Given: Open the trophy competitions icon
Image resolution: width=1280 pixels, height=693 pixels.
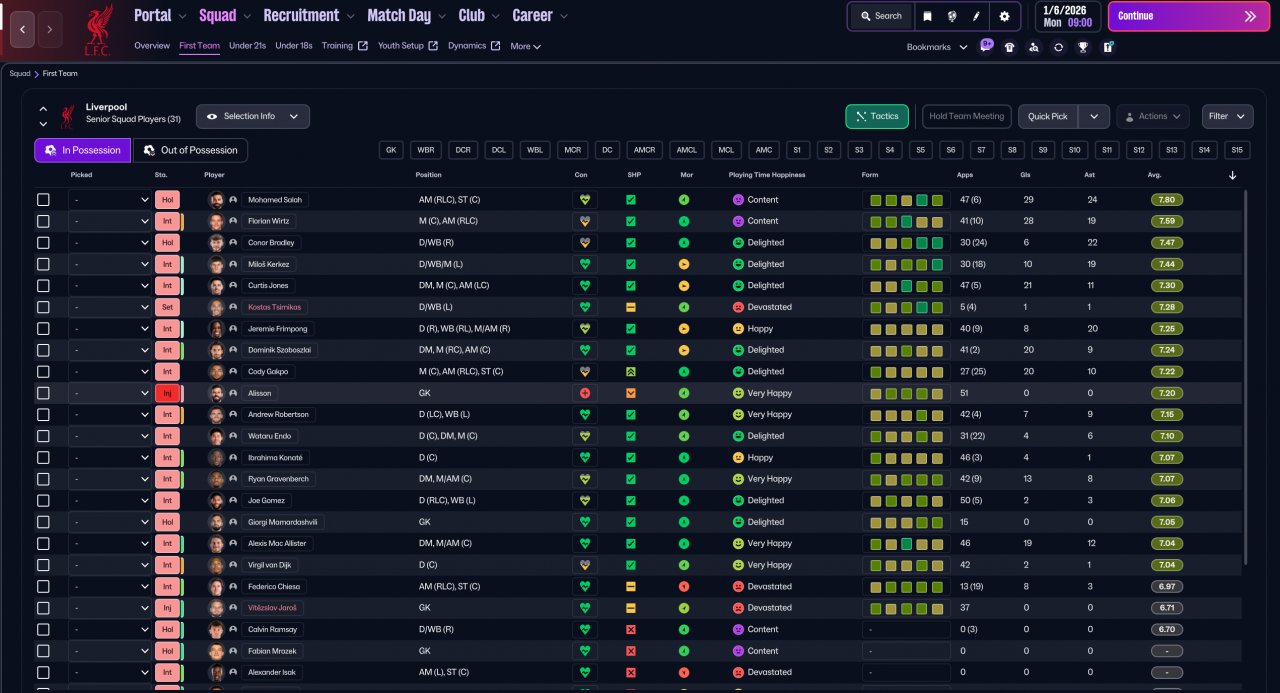Looking at the screenshot, I should [x=1083, y=47].
